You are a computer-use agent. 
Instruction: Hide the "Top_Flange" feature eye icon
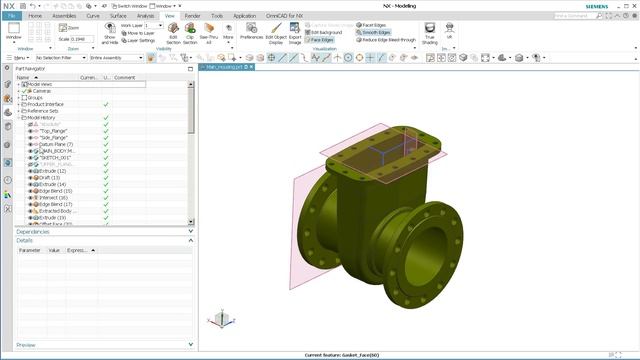tap(30, 131)
